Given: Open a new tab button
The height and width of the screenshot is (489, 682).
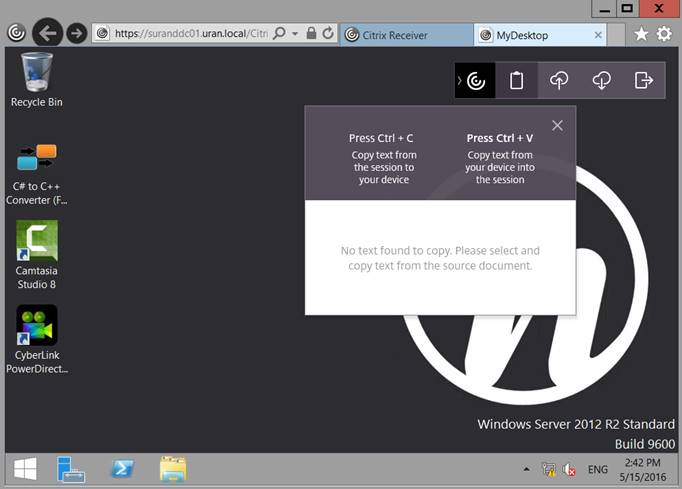Looking at the screenshot, I should pyautogui.click(x=616, y=35).
